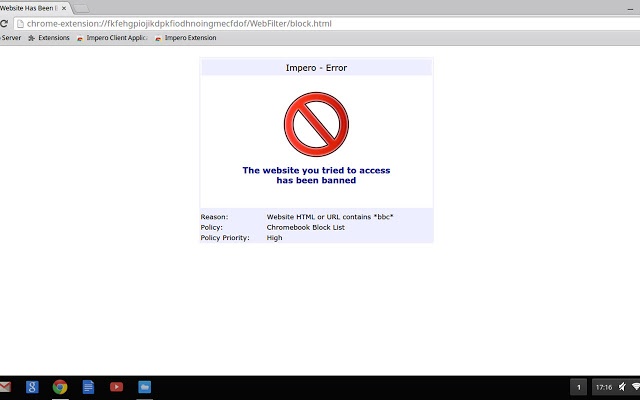Click the High policy priority value
640x400 pixels.
click(274, 238)
